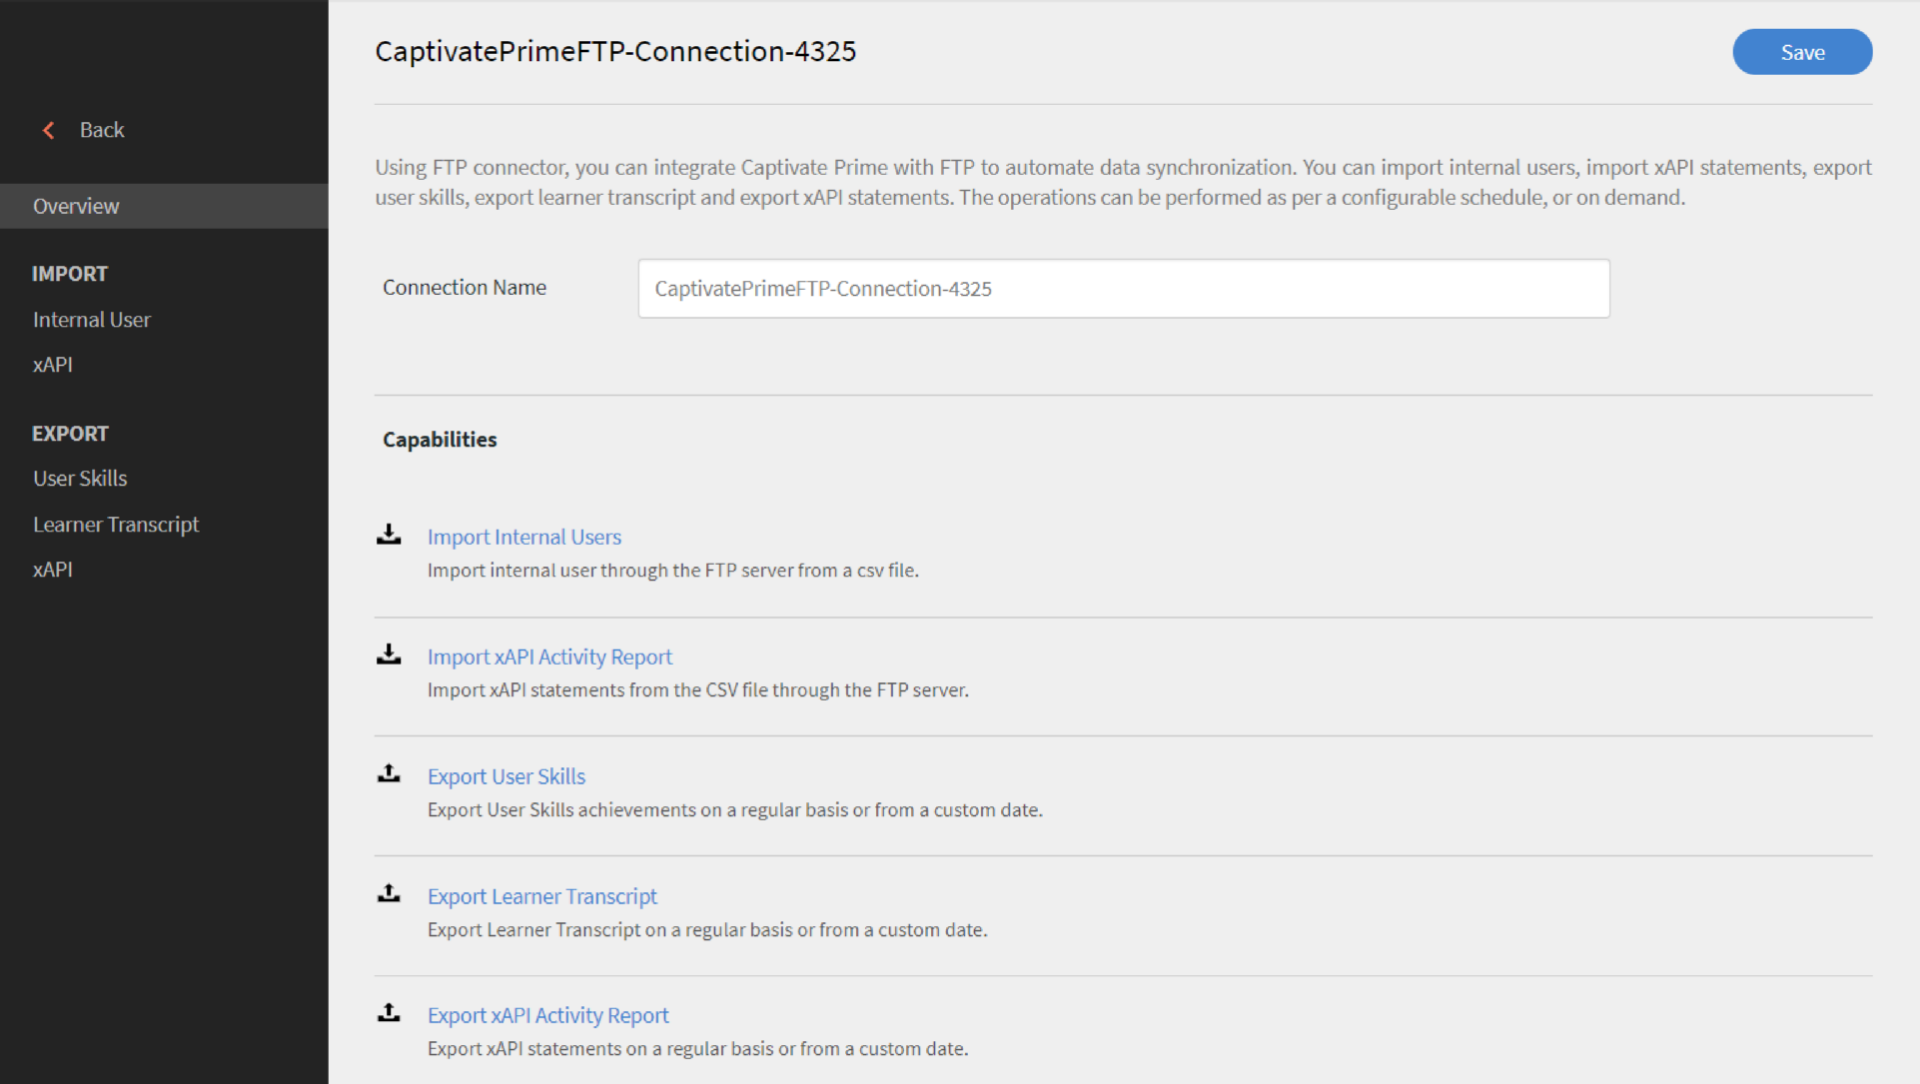Click text 'Export User Skills achievements on a regular basis'
The width and height of the screenshot is (1920, 1084).
(x=638, y=810)
